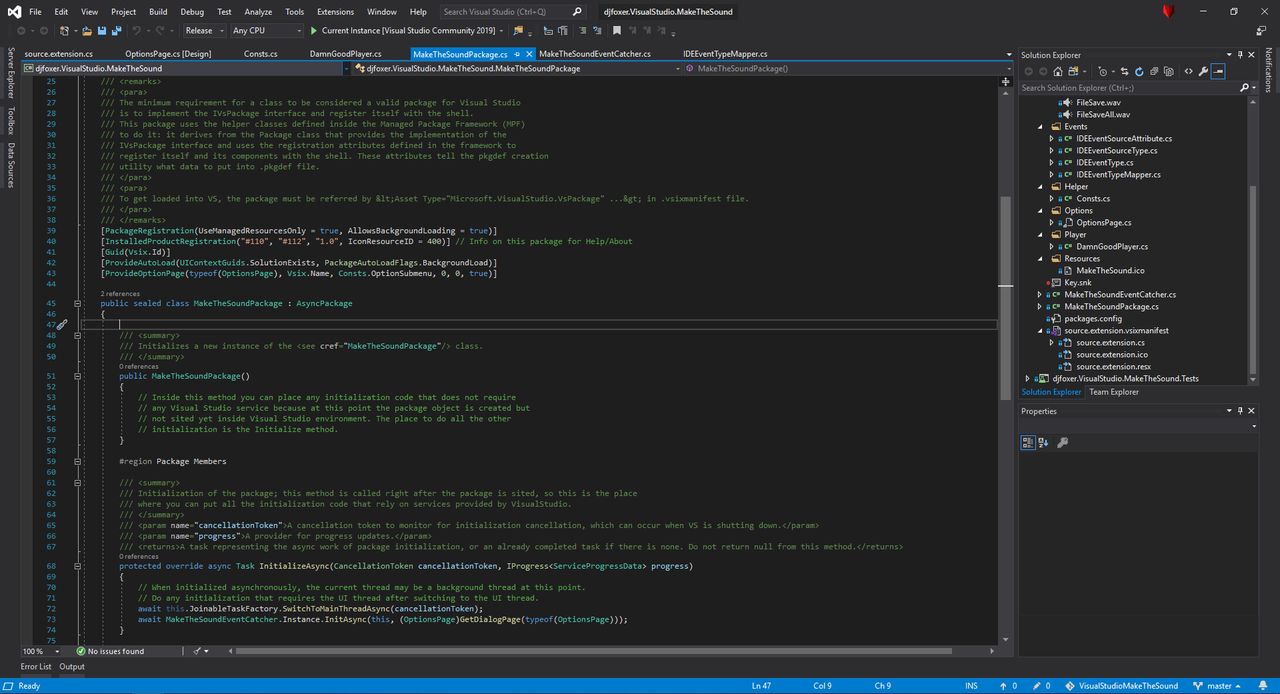
Task: Click the Undo arrow in the toolbar
Action: pyautogui.click(x=135, y=30)
